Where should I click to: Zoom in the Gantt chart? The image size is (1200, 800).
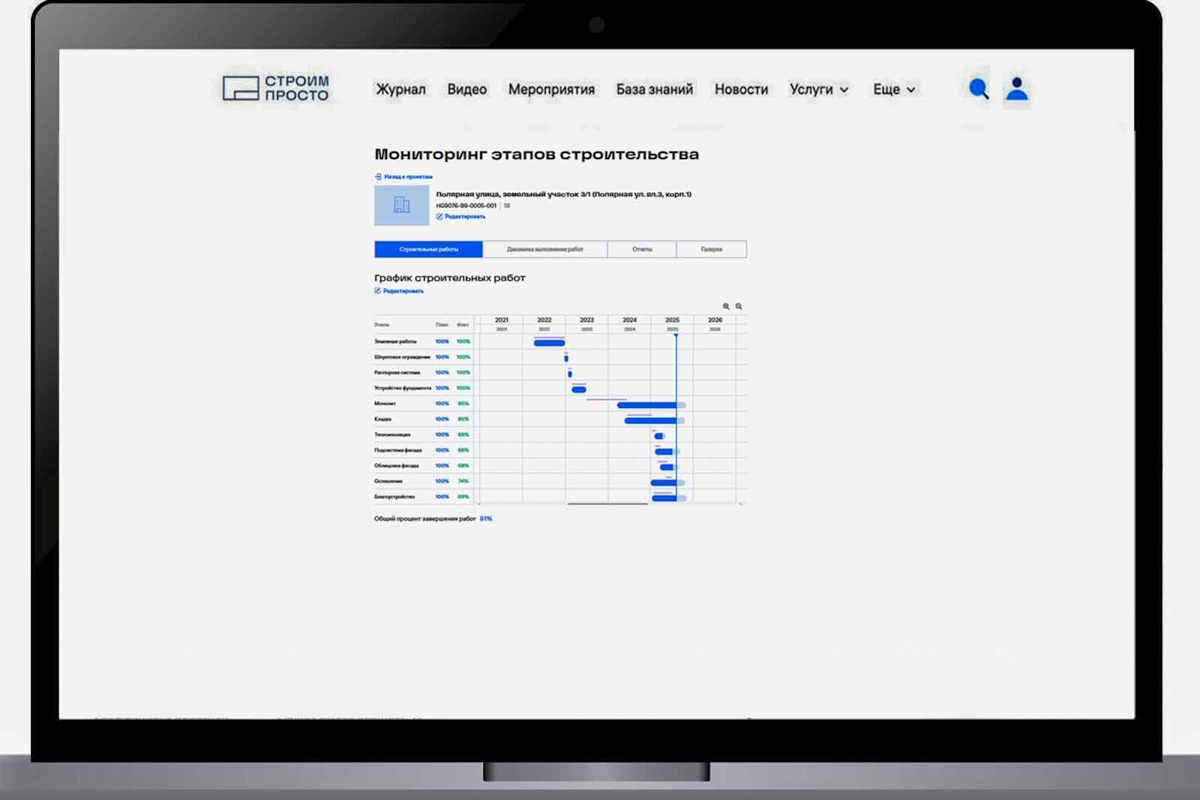click(726, 307)
